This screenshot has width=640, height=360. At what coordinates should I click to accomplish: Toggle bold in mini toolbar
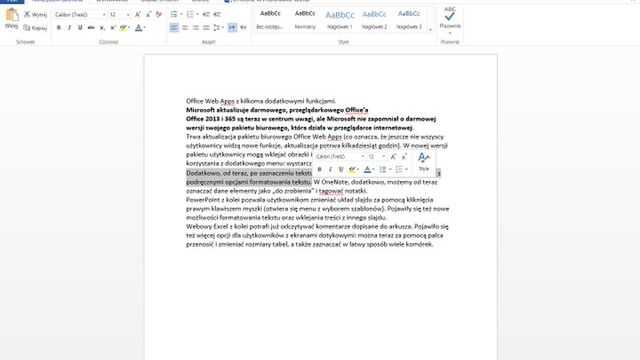(320, 169)
